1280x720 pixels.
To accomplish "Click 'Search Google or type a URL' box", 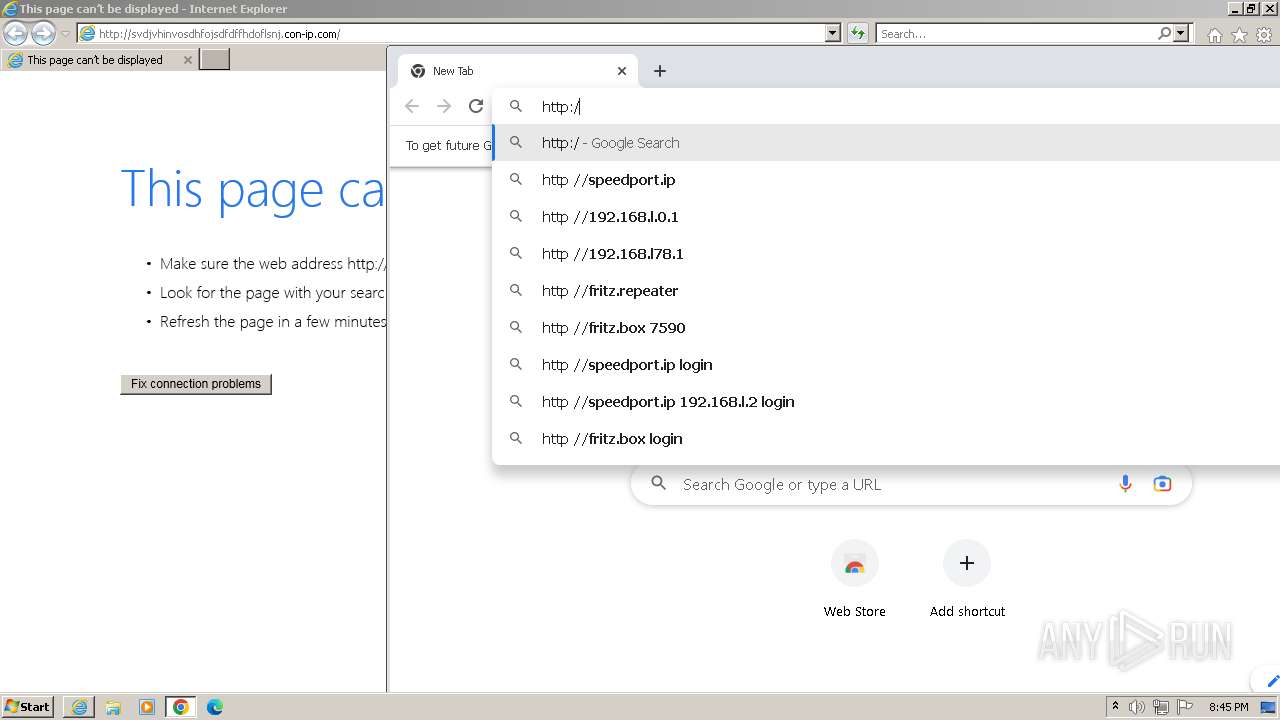I will (x=911, y=484).
